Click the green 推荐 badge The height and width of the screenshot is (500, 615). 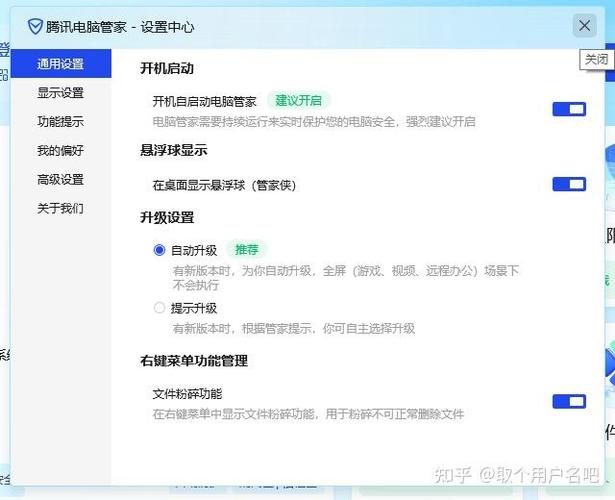[x=246, y=250]
